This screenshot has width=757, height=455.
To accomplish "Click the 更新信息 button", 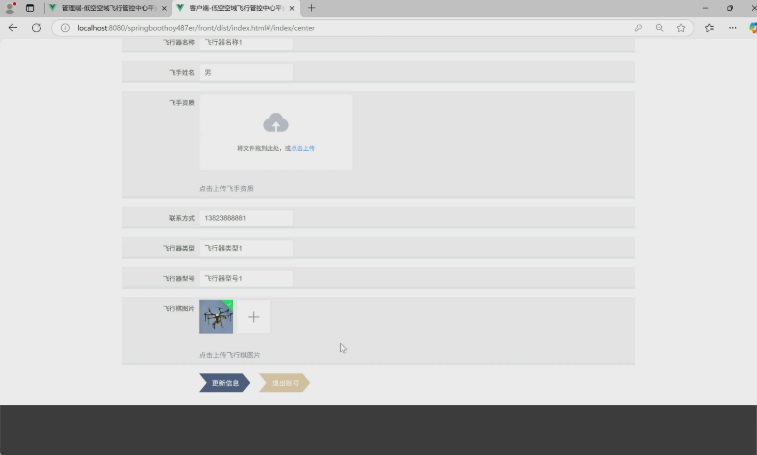I will [x=224, y=383].
